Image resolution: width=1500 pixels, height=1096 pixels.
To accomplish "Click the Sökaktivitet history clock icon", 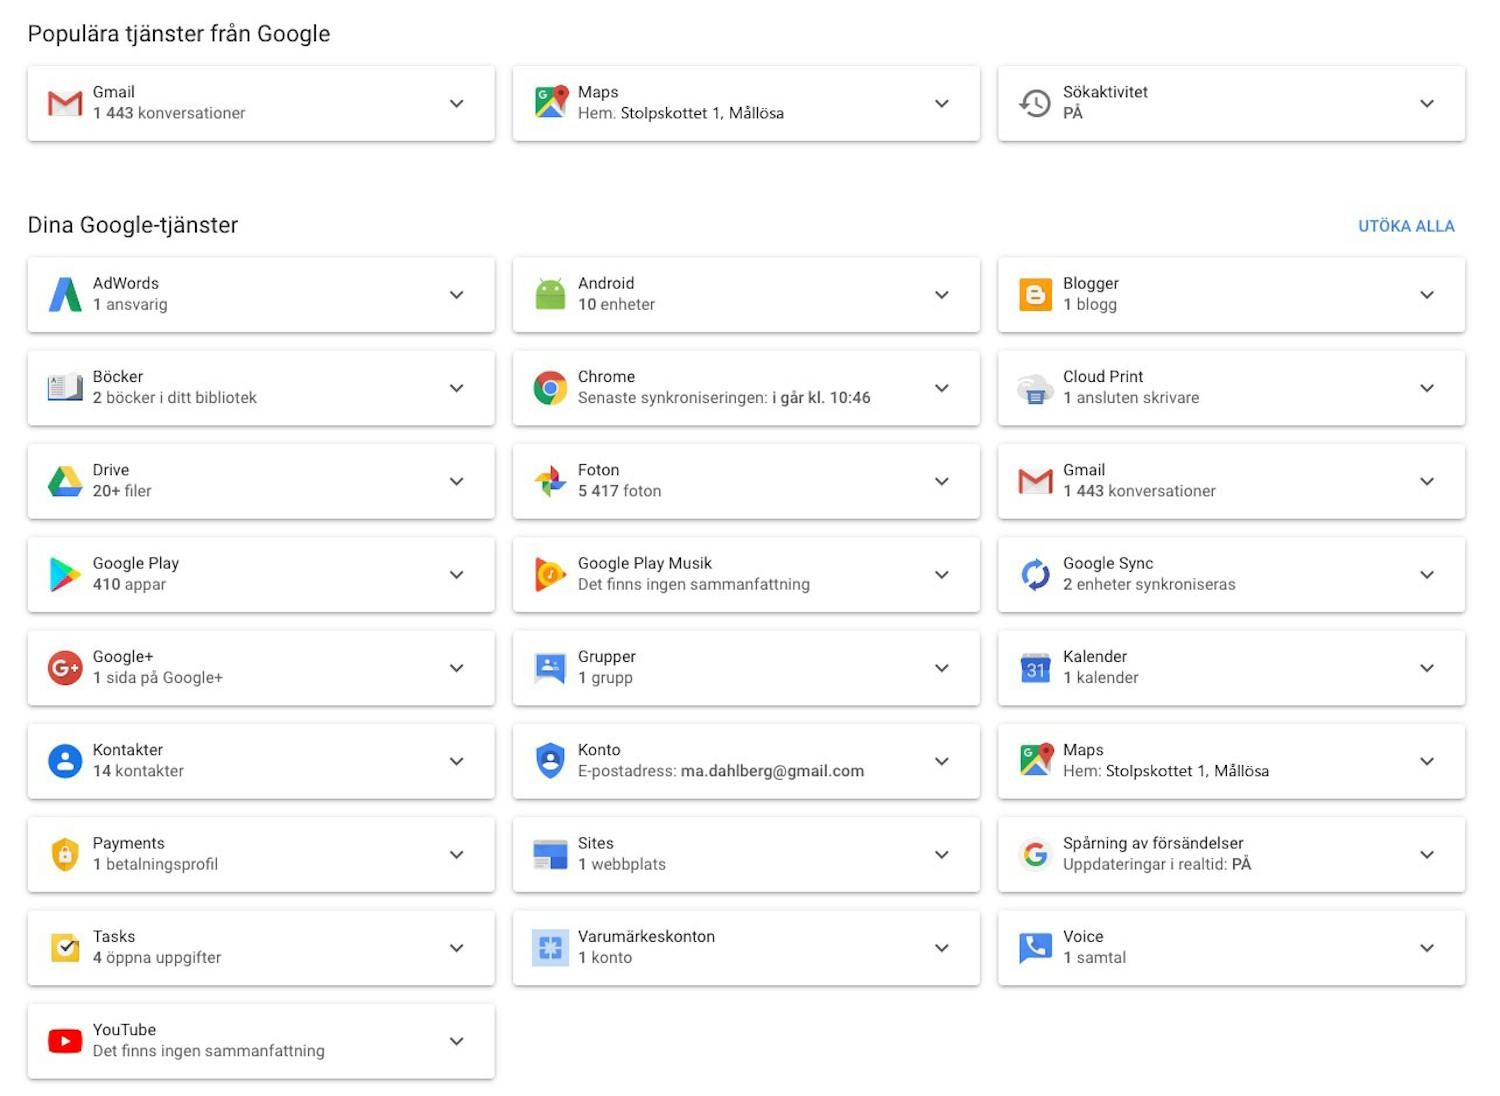I will 1035,103.
